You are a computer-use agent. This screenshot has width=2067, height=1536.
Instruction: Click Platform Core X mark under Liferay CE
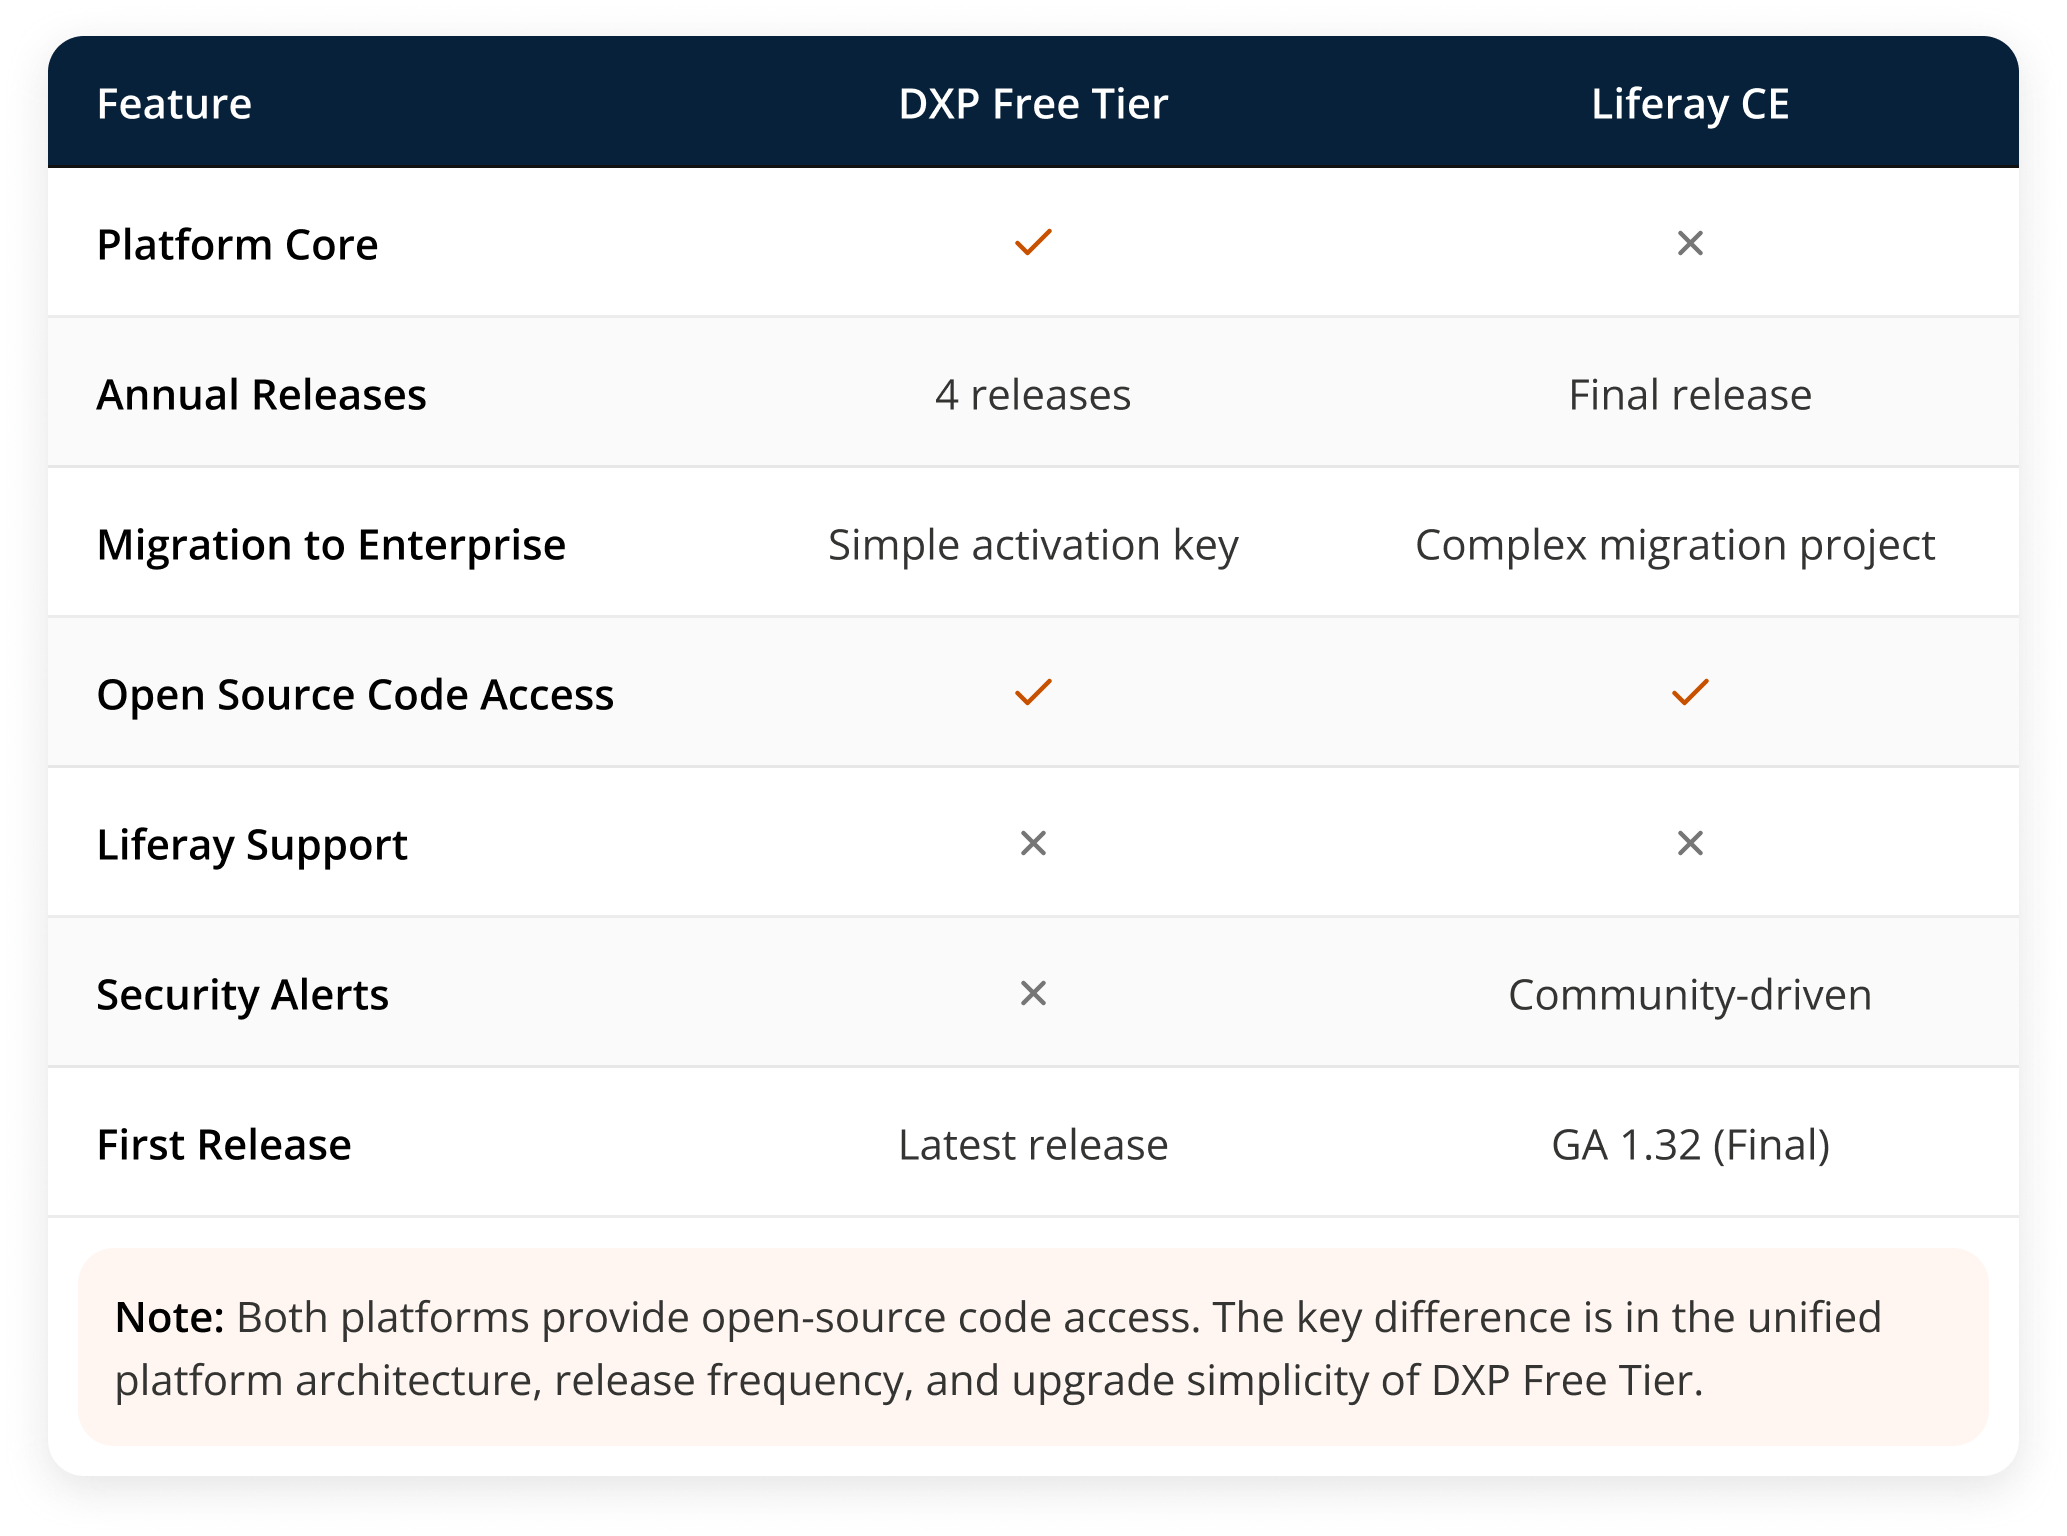pos(1690,243)
